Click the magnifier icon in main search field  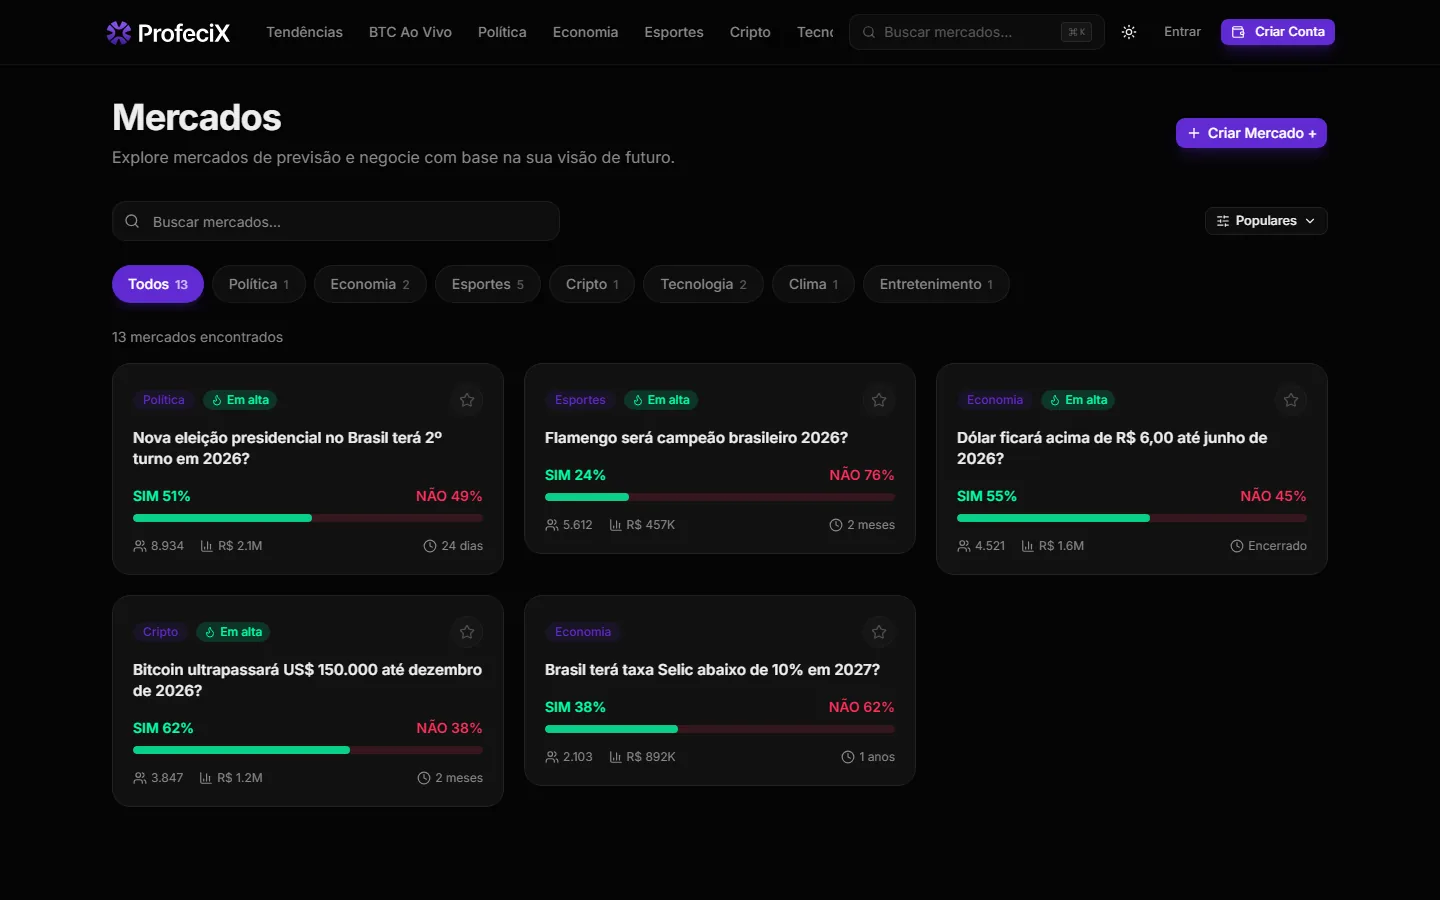(x=132, y=221)
